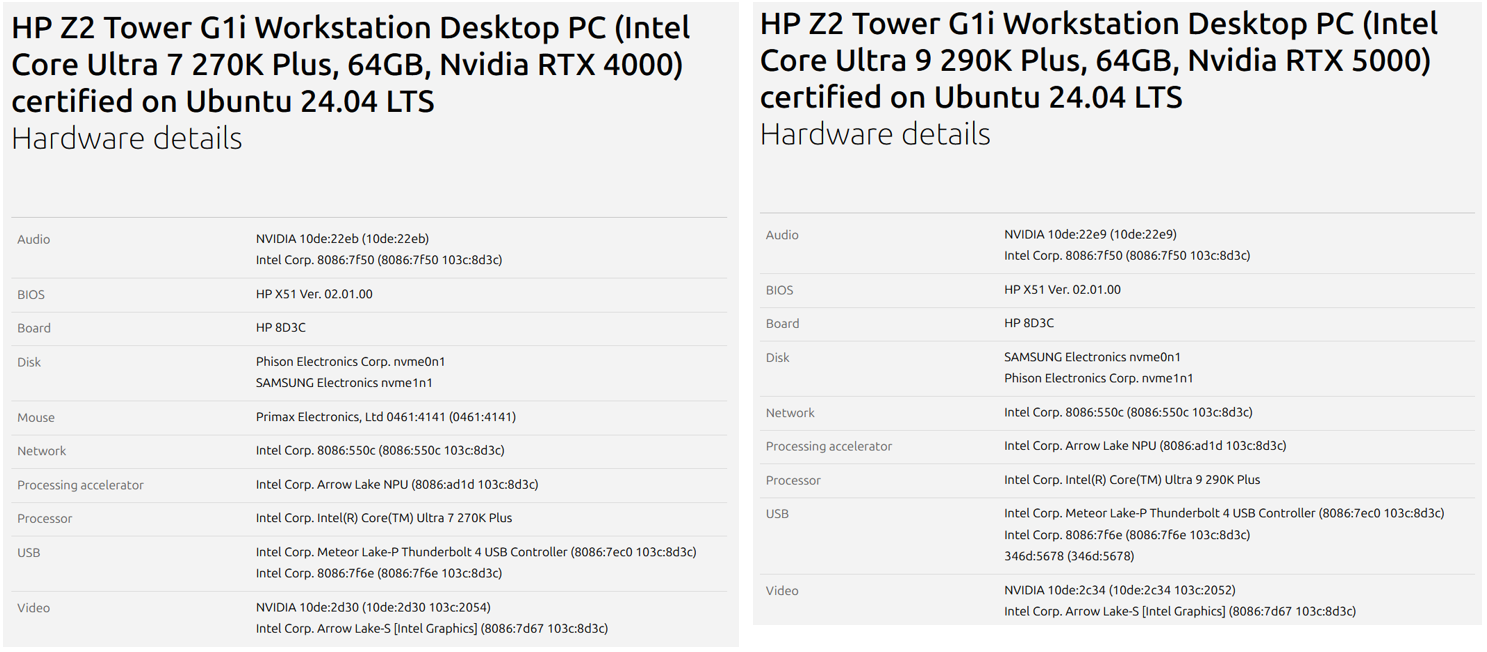This screenshot has height=652, width=1487.
Task: Click 'Processing accelerator' label on RTX 5000 page
Action: [829, 447]
